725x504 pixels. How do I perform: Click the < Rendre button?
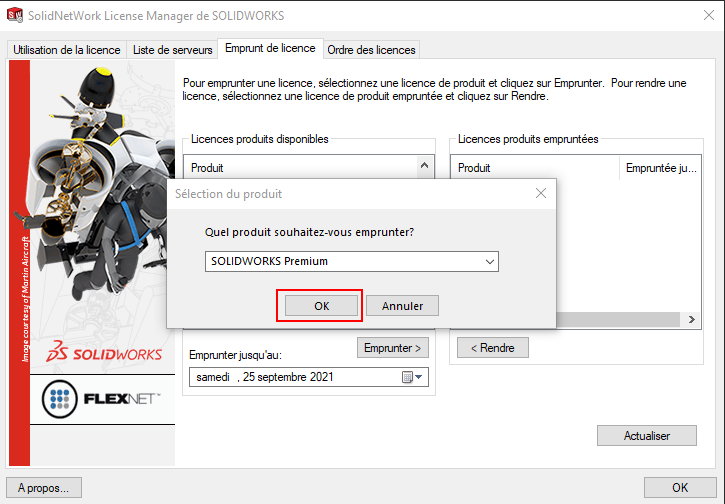492,348
